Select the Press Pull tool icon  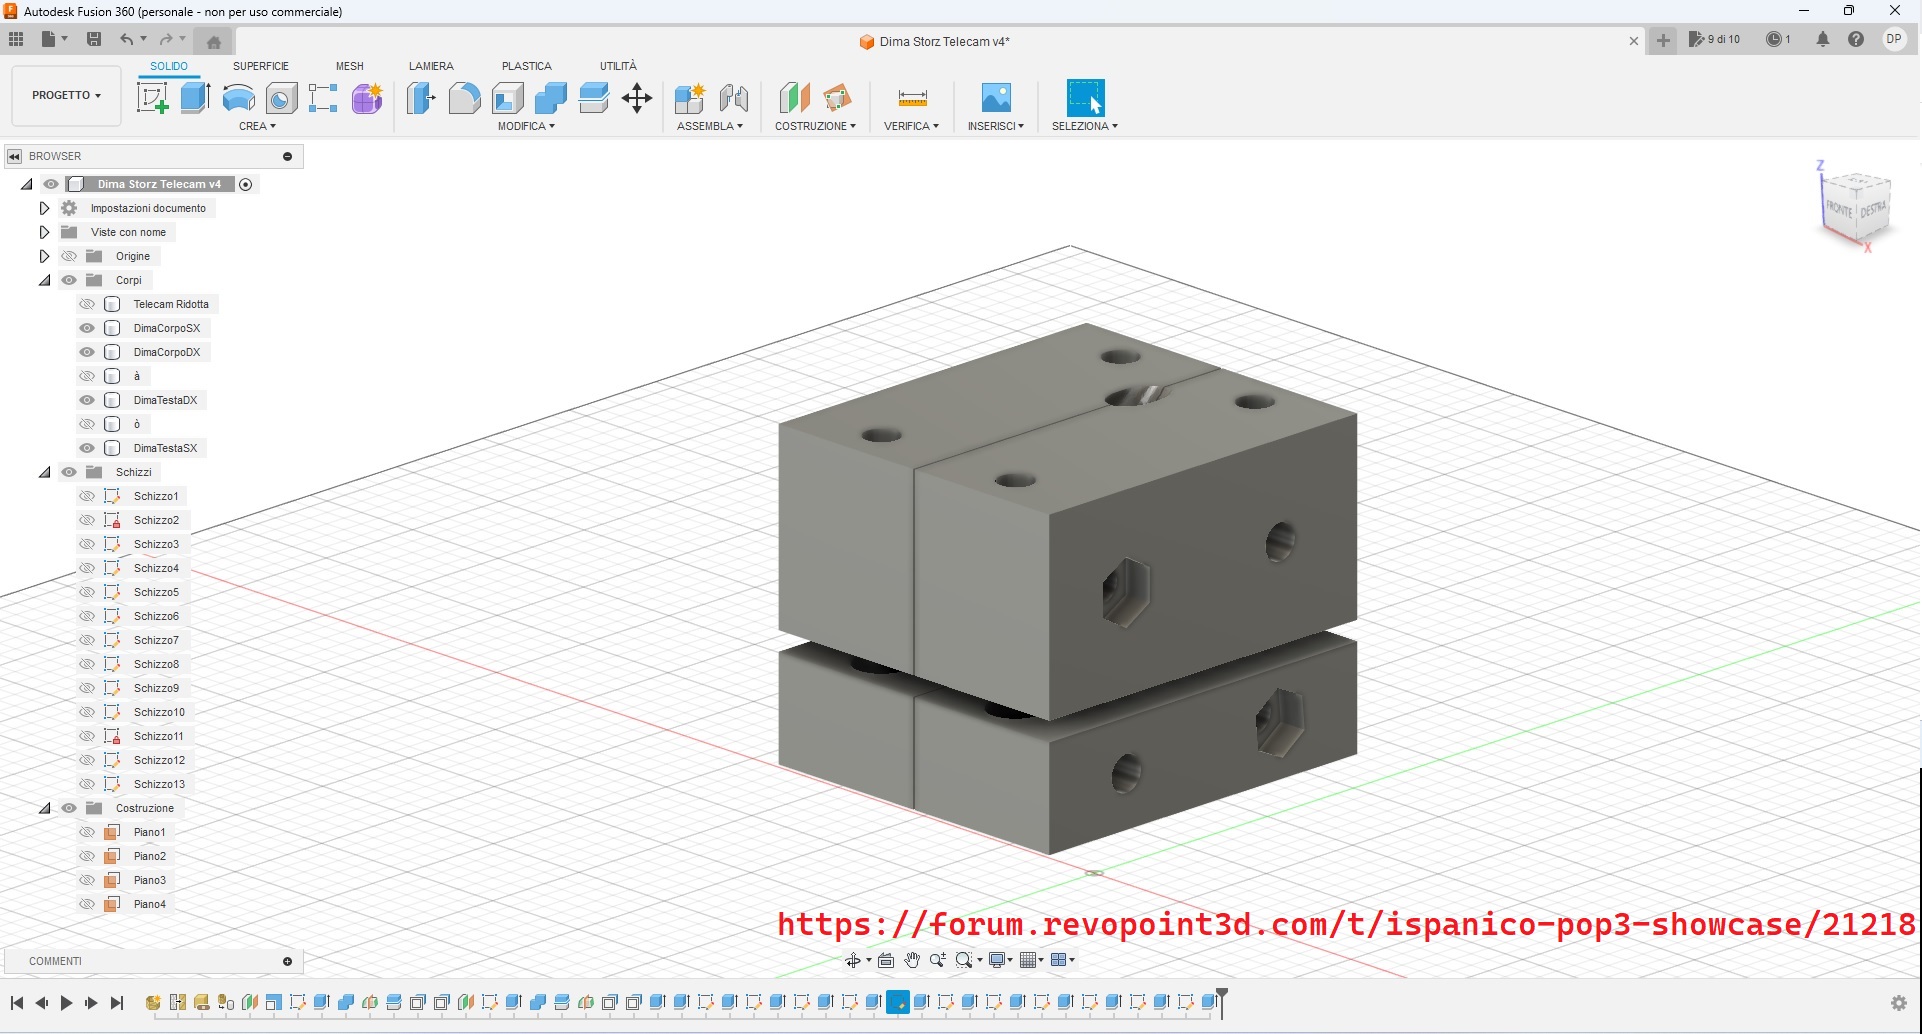[x=421, y=98]
